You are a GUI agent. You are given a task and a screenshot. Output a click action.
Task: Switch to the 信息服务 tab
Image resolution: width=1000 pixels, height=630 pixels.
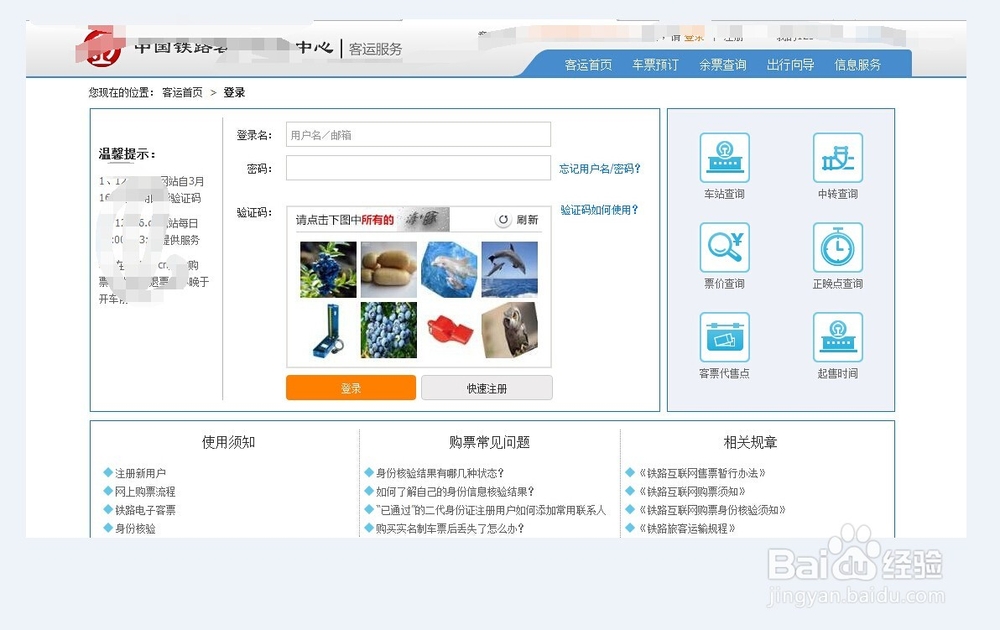(856, 63)
